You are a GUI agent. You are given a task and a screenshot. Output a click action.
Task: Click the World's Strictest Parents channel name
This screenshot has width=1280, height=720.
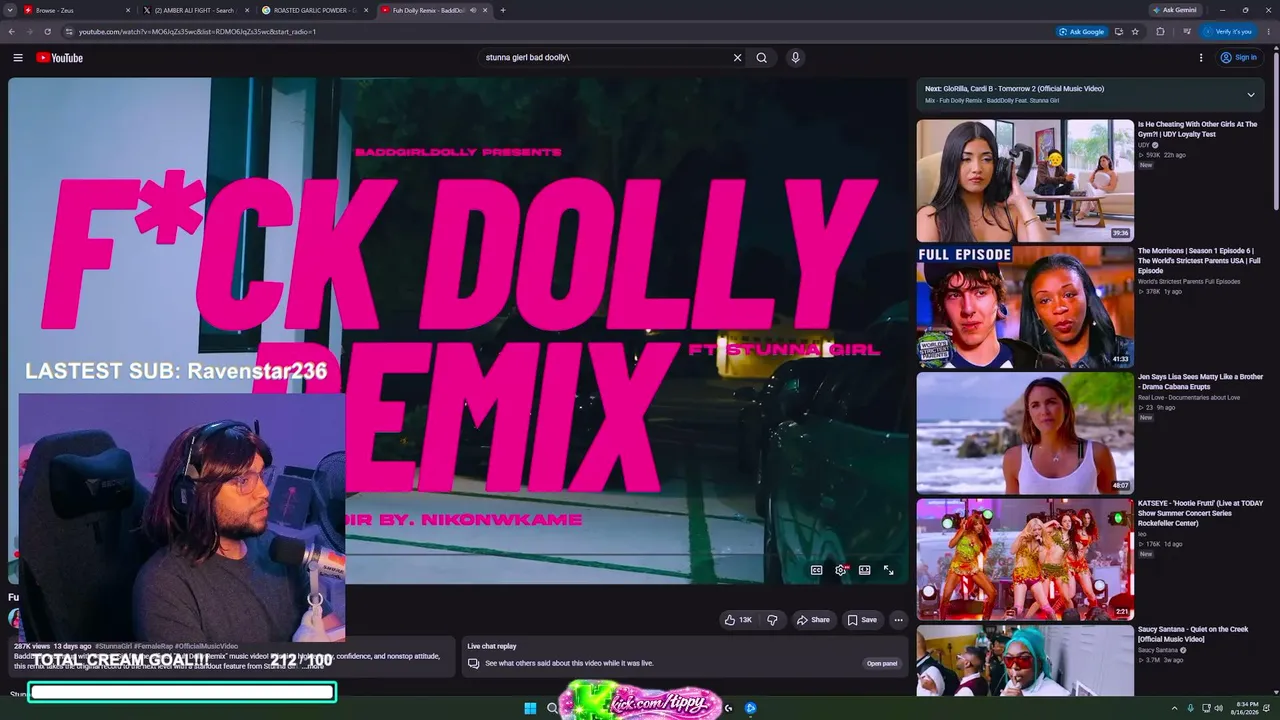coord(1189,282)
